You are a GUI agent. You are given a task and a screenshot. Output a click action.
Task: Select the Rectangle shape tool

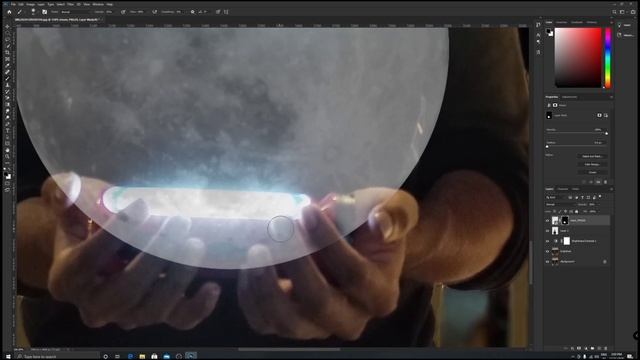point(7,144)
